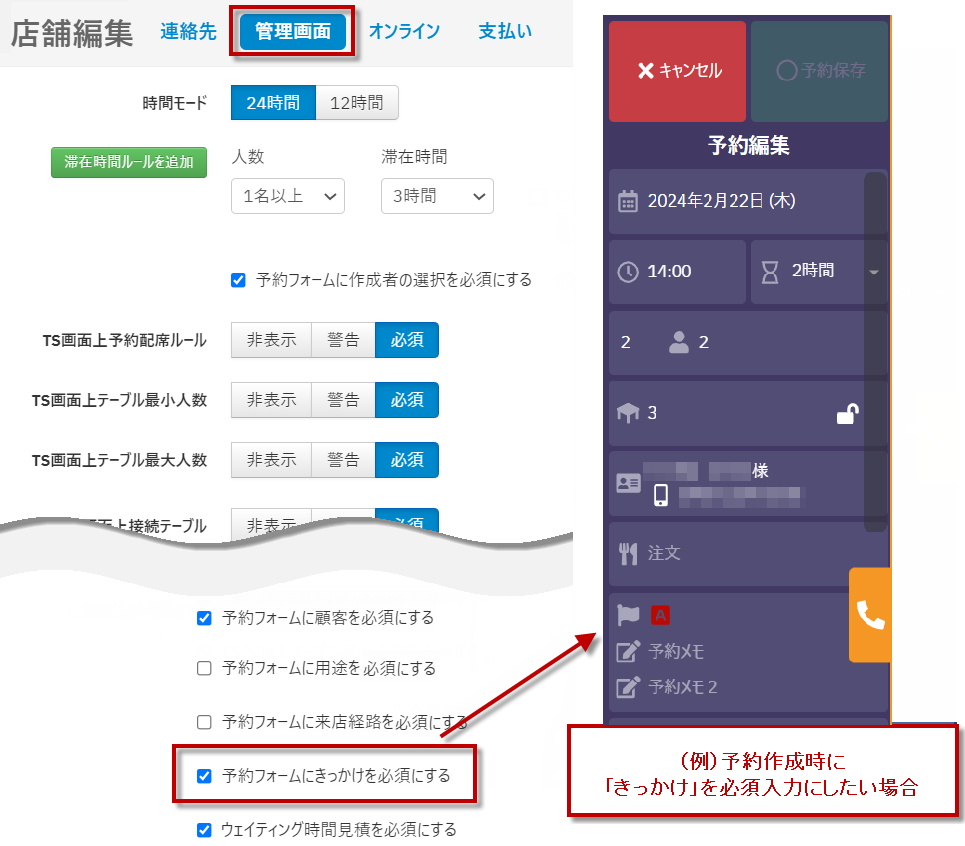Click the green 滞在時間ルールを追加 button
The height and width of the screenshot is (846, 965).
(x=129, y=162)
